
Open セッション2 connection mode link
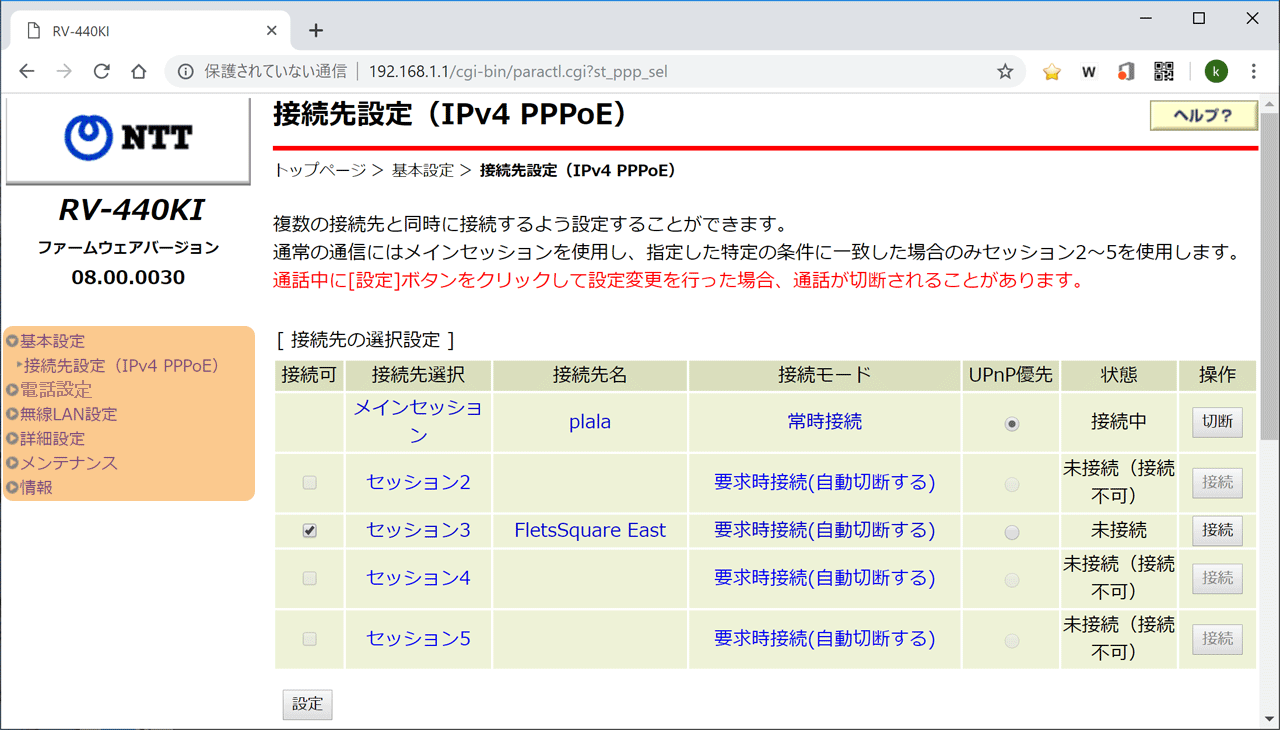(x=825, y=482)
